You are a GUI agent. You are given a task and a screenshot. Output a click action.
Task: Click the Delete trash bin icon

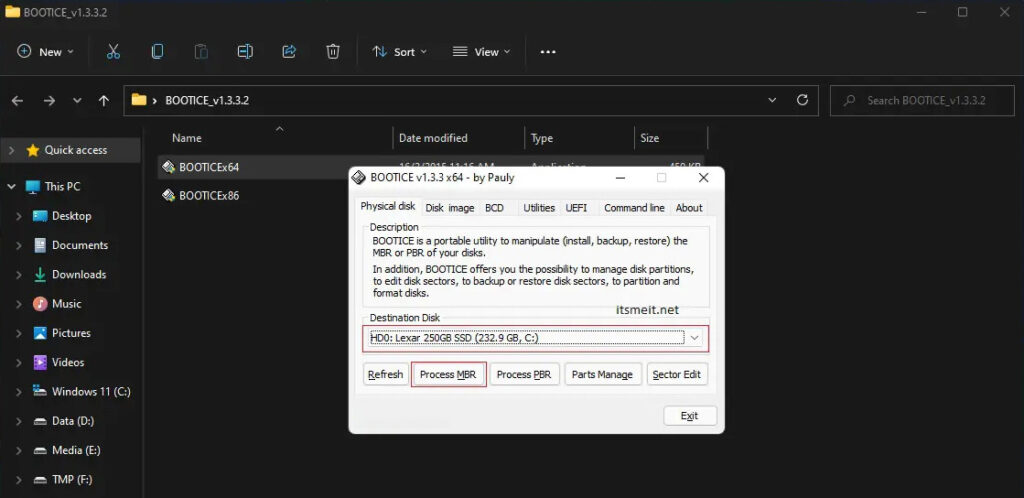point(333,51)
